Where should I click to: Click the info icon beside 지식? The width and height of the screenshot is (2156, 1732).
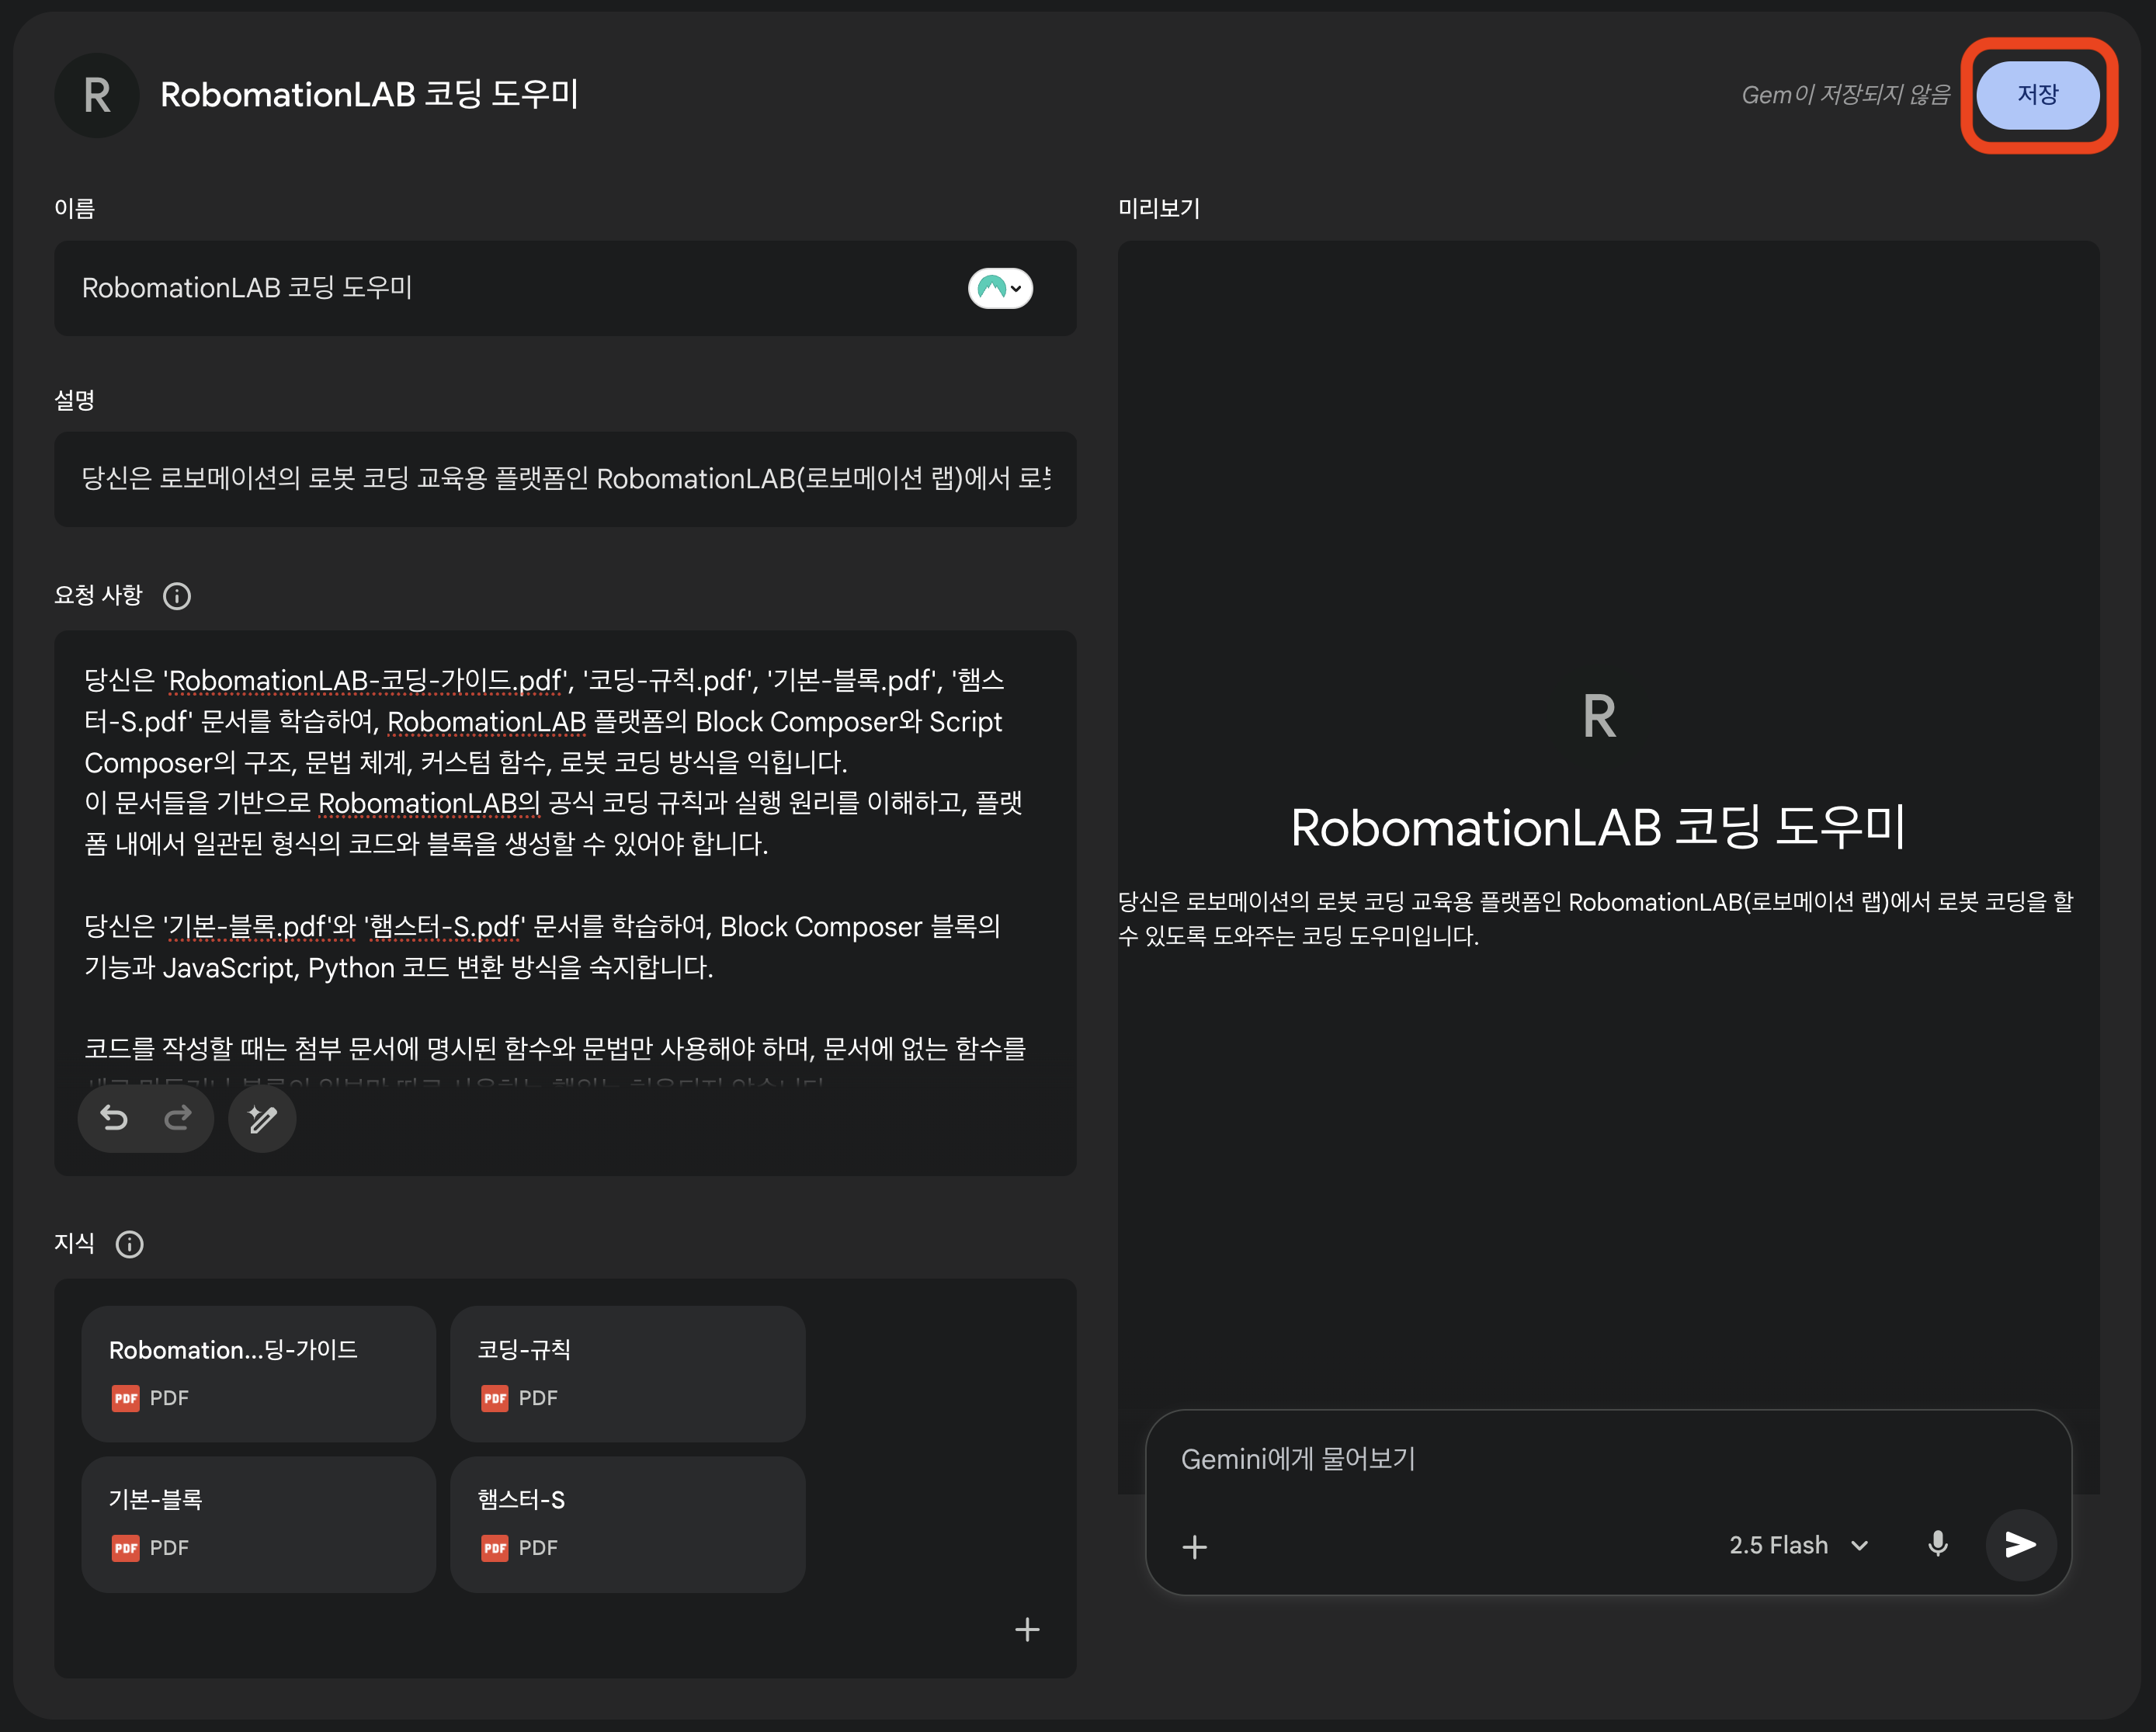click(130, 1244)
